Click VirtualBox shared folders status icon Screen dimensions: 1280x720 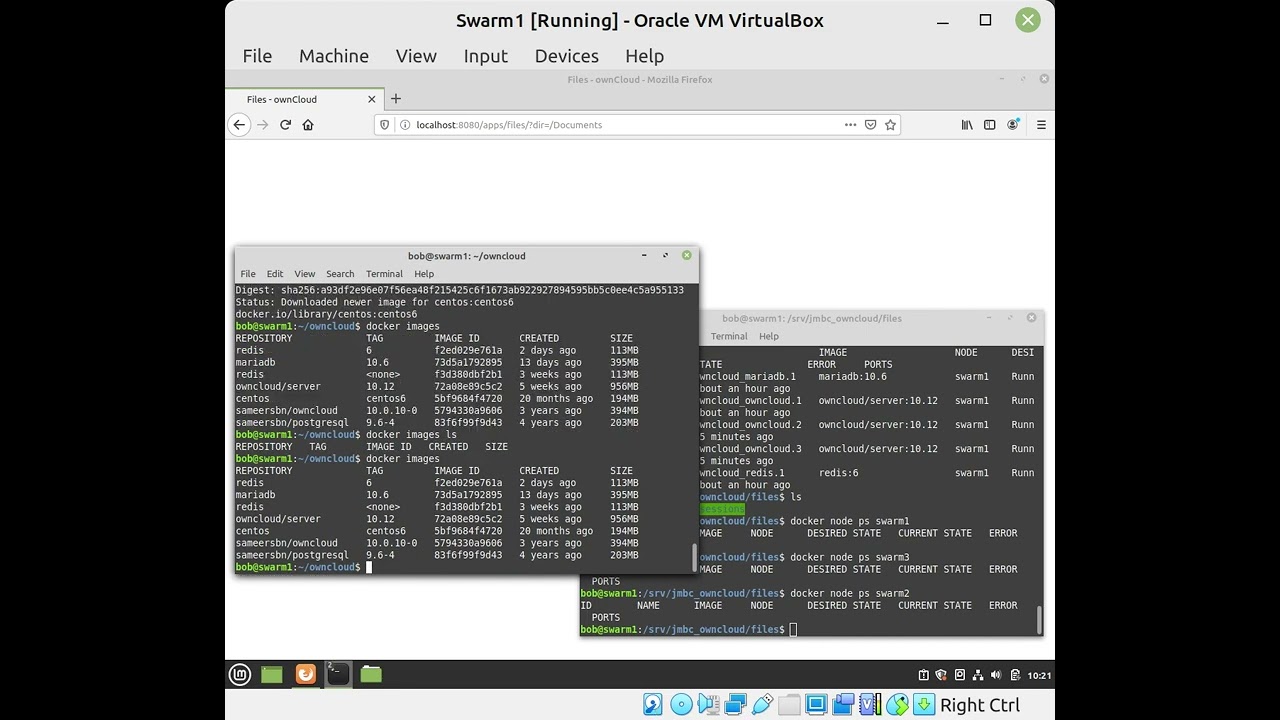pyautogui.click(x=789, y=705)
